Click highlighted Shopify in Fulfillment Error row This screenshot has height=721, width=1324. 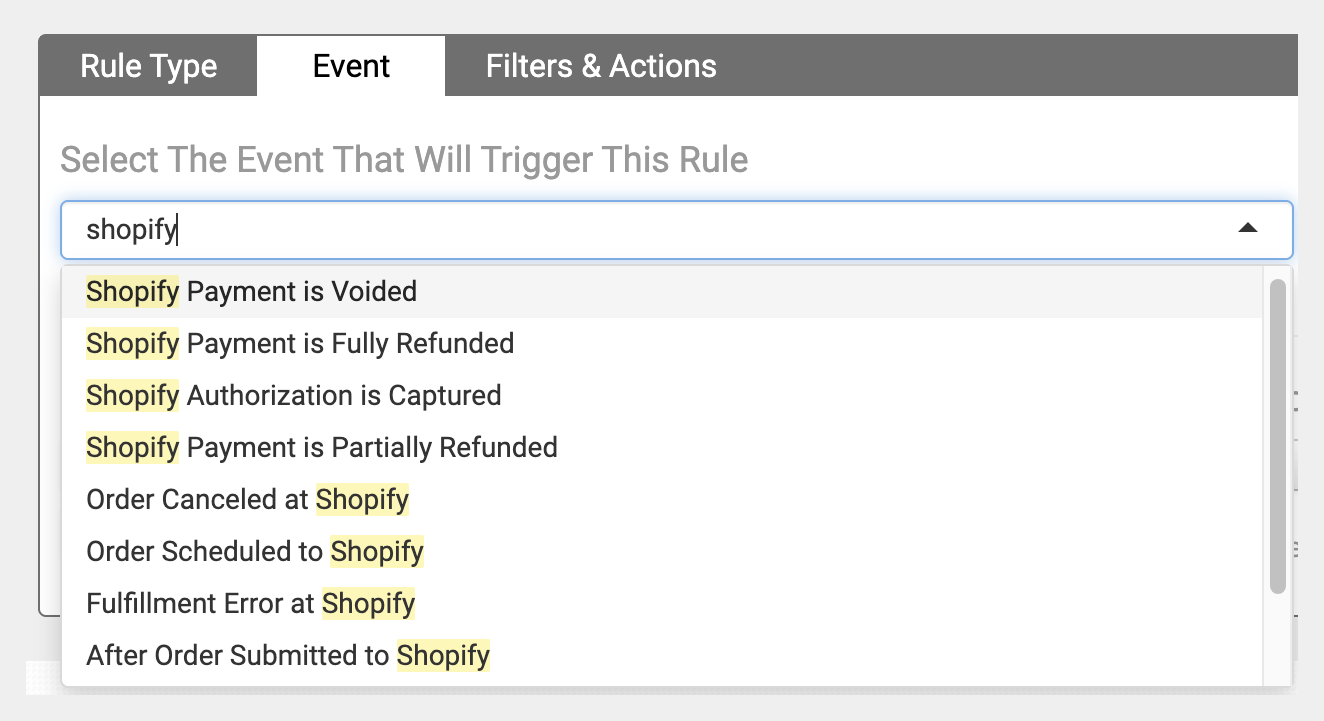[368, 604]
